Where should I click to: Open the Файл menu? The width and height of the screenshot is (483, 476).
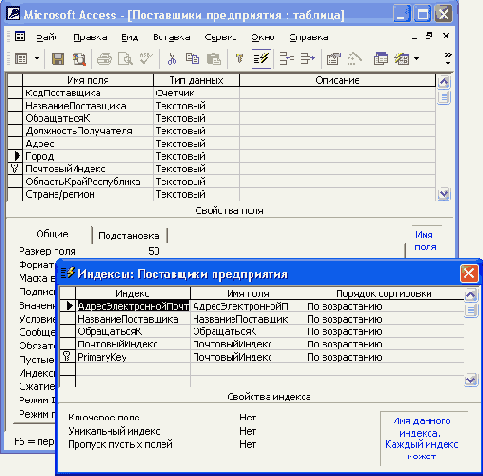(x=46, y=37)
